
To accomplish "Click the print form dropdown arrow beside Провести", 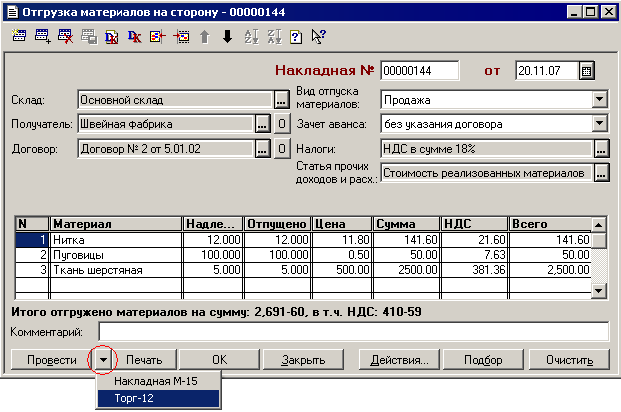I will click(x=102, y=359).
